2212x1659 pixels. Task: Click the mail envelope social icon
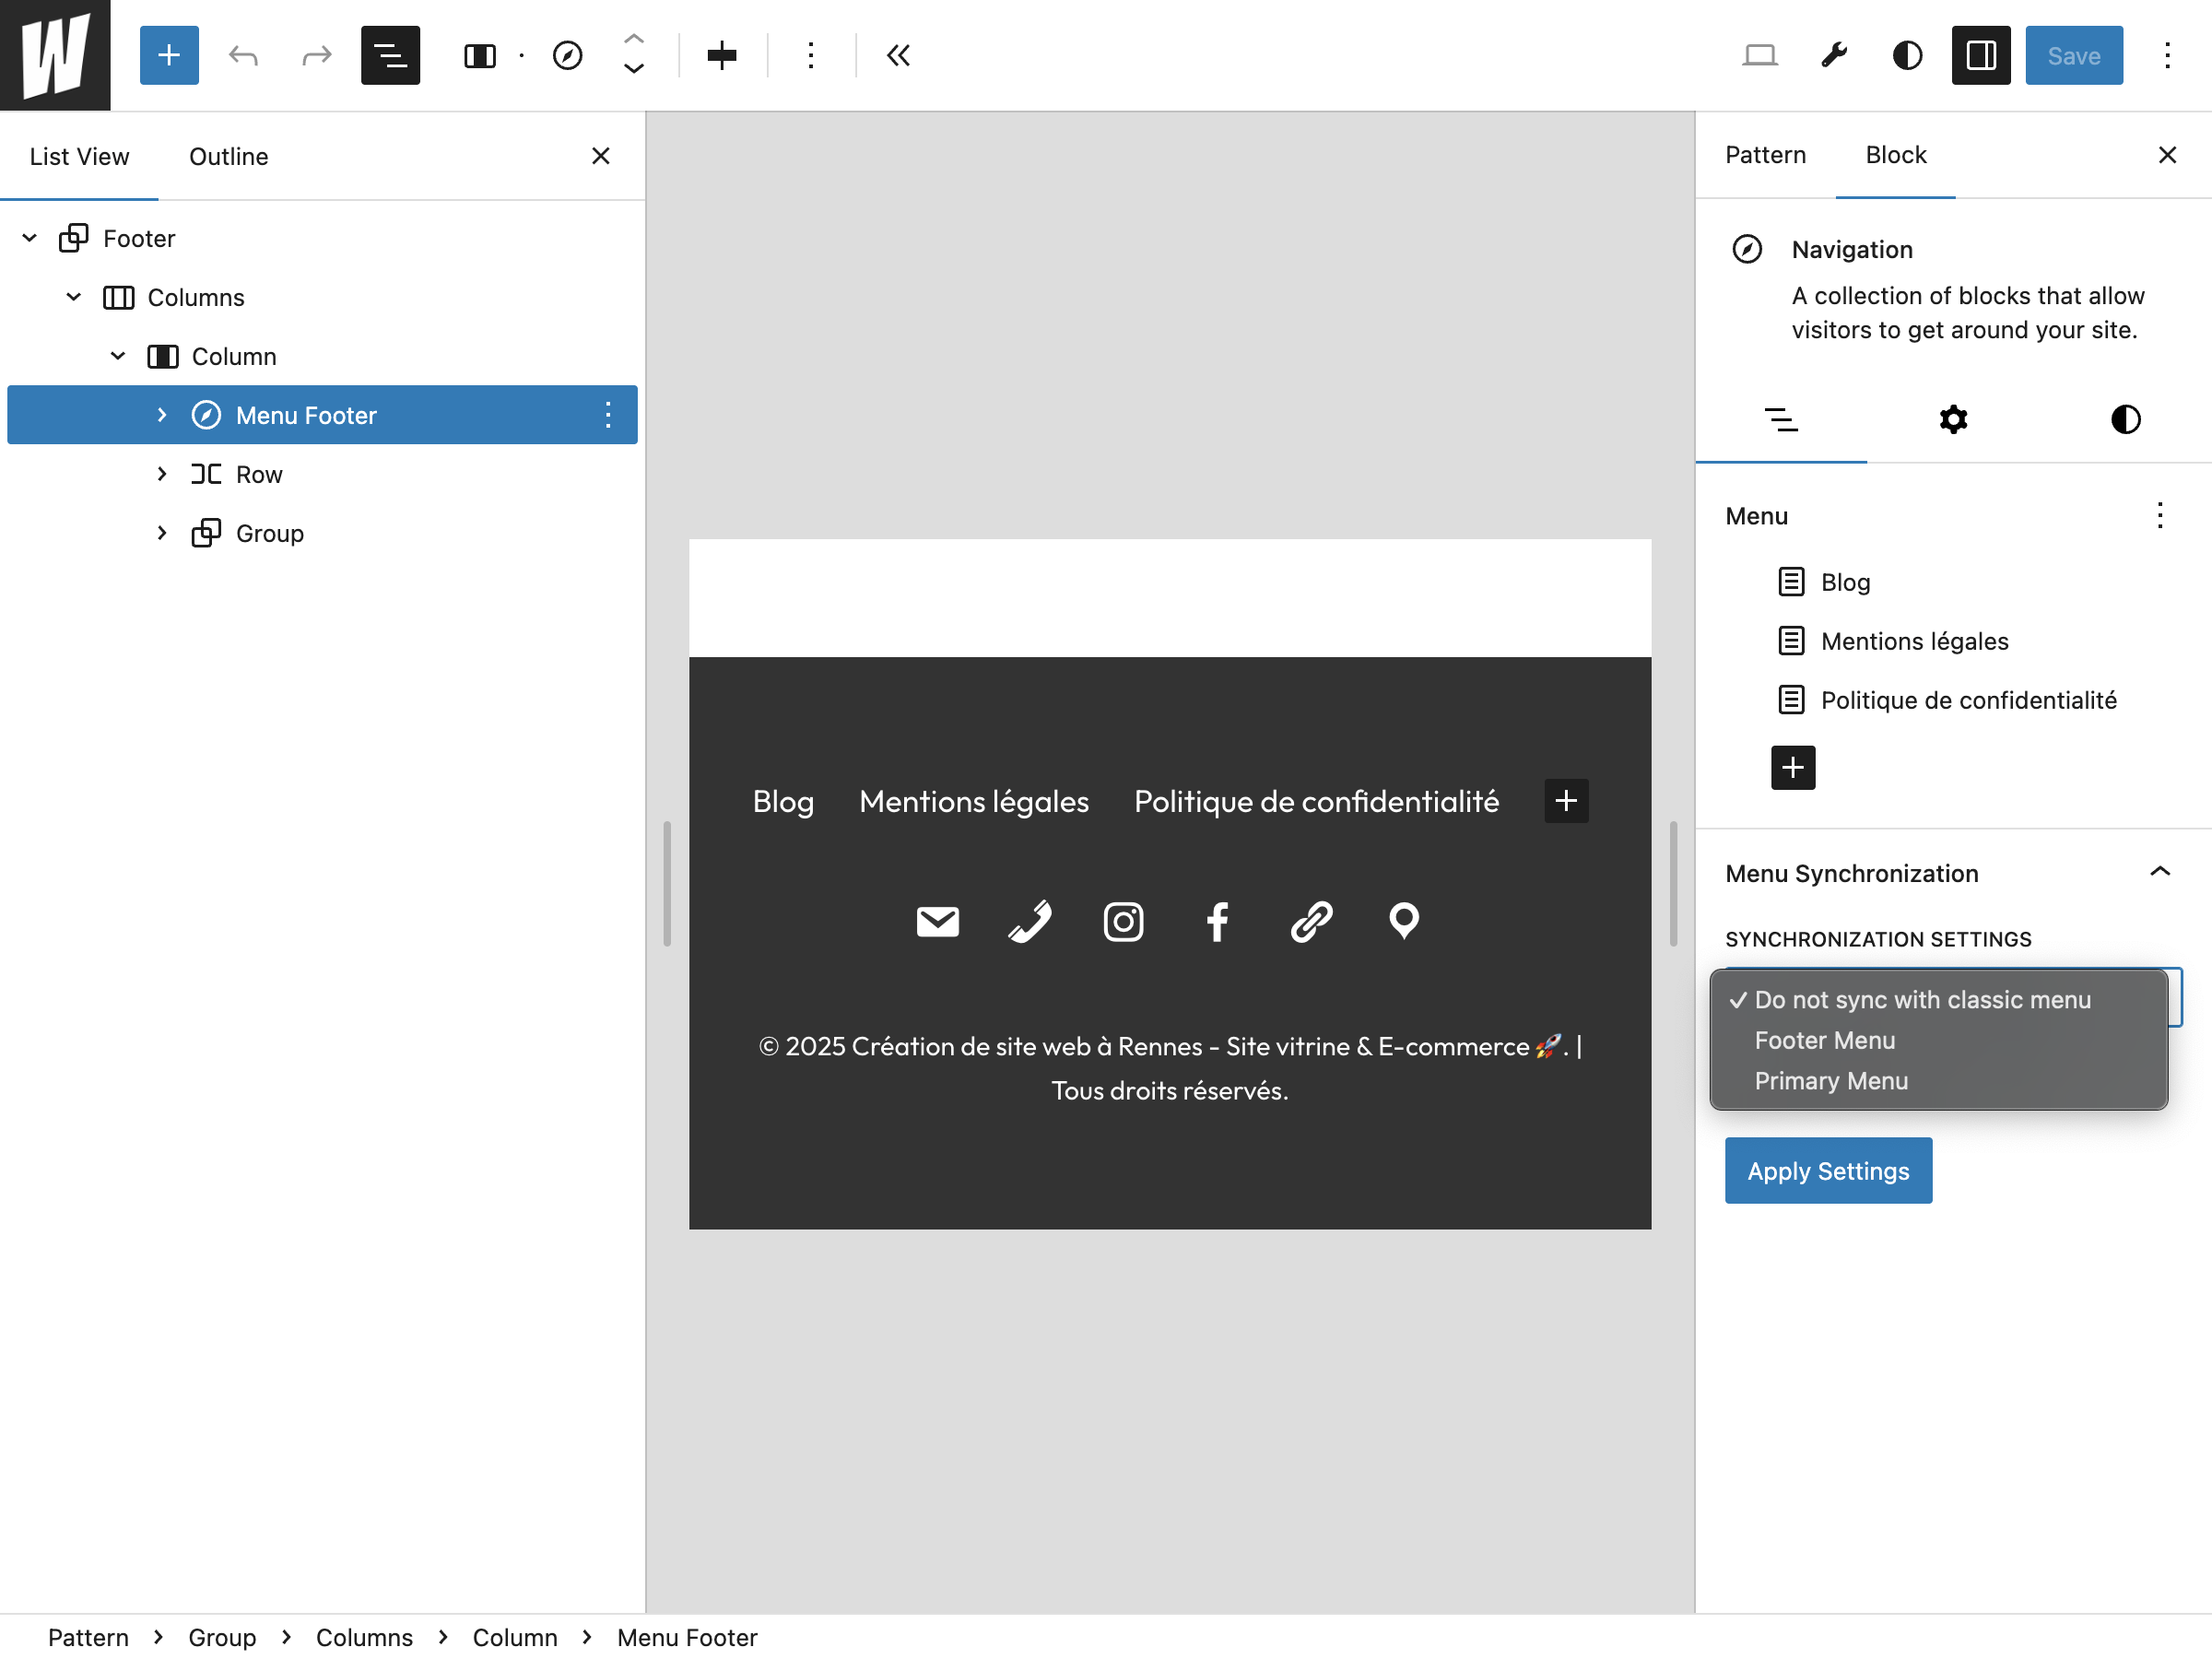937,921
